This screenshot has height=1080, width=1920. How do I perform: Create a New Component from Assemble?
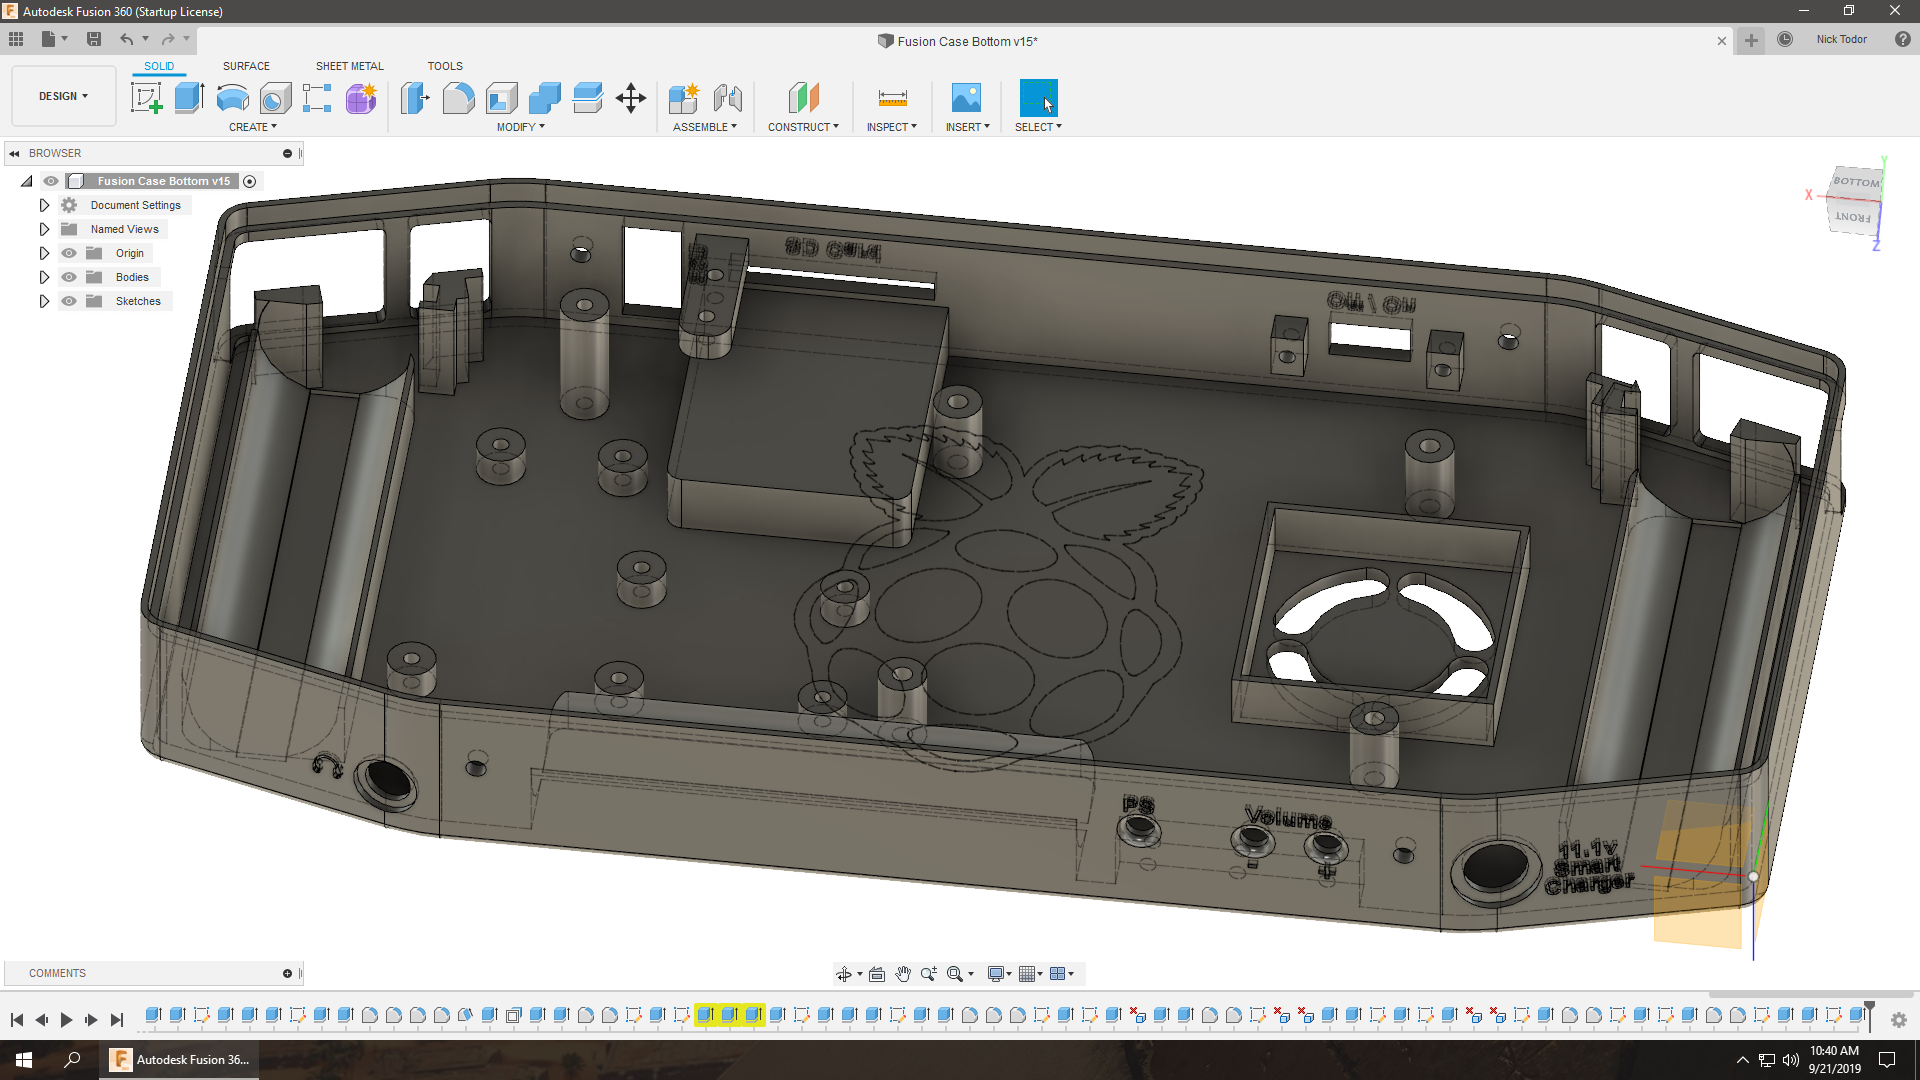click(684, 98)
